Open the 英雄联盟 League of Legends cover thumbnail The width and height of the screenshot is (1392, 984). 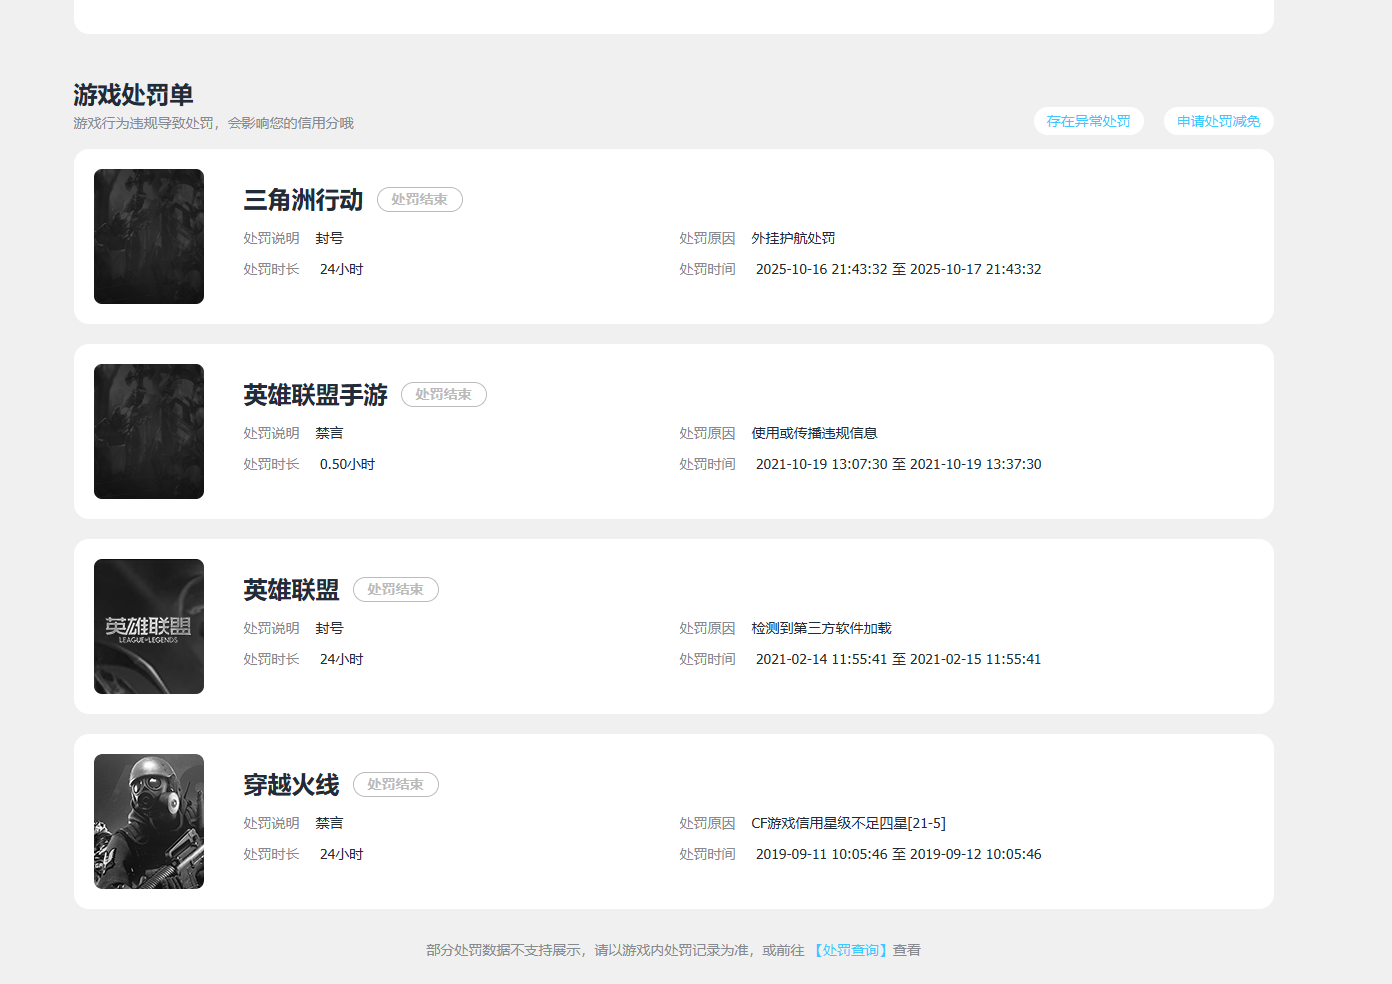149,626
